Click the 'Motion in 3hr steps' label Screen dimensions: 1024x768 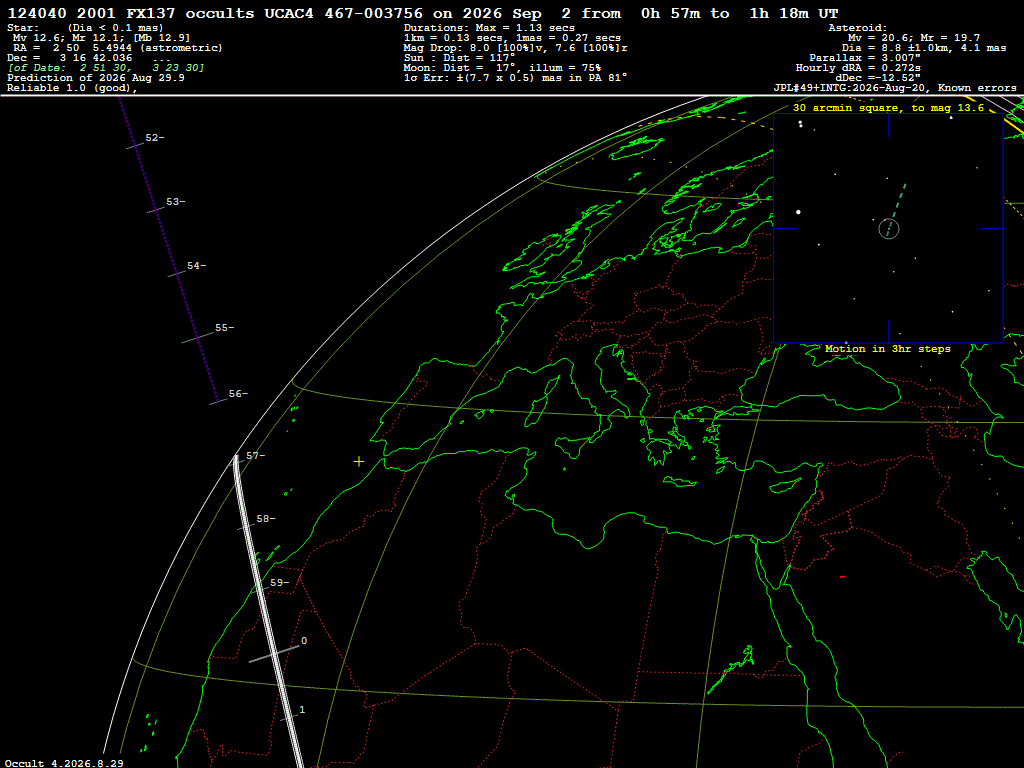(888, 349)
